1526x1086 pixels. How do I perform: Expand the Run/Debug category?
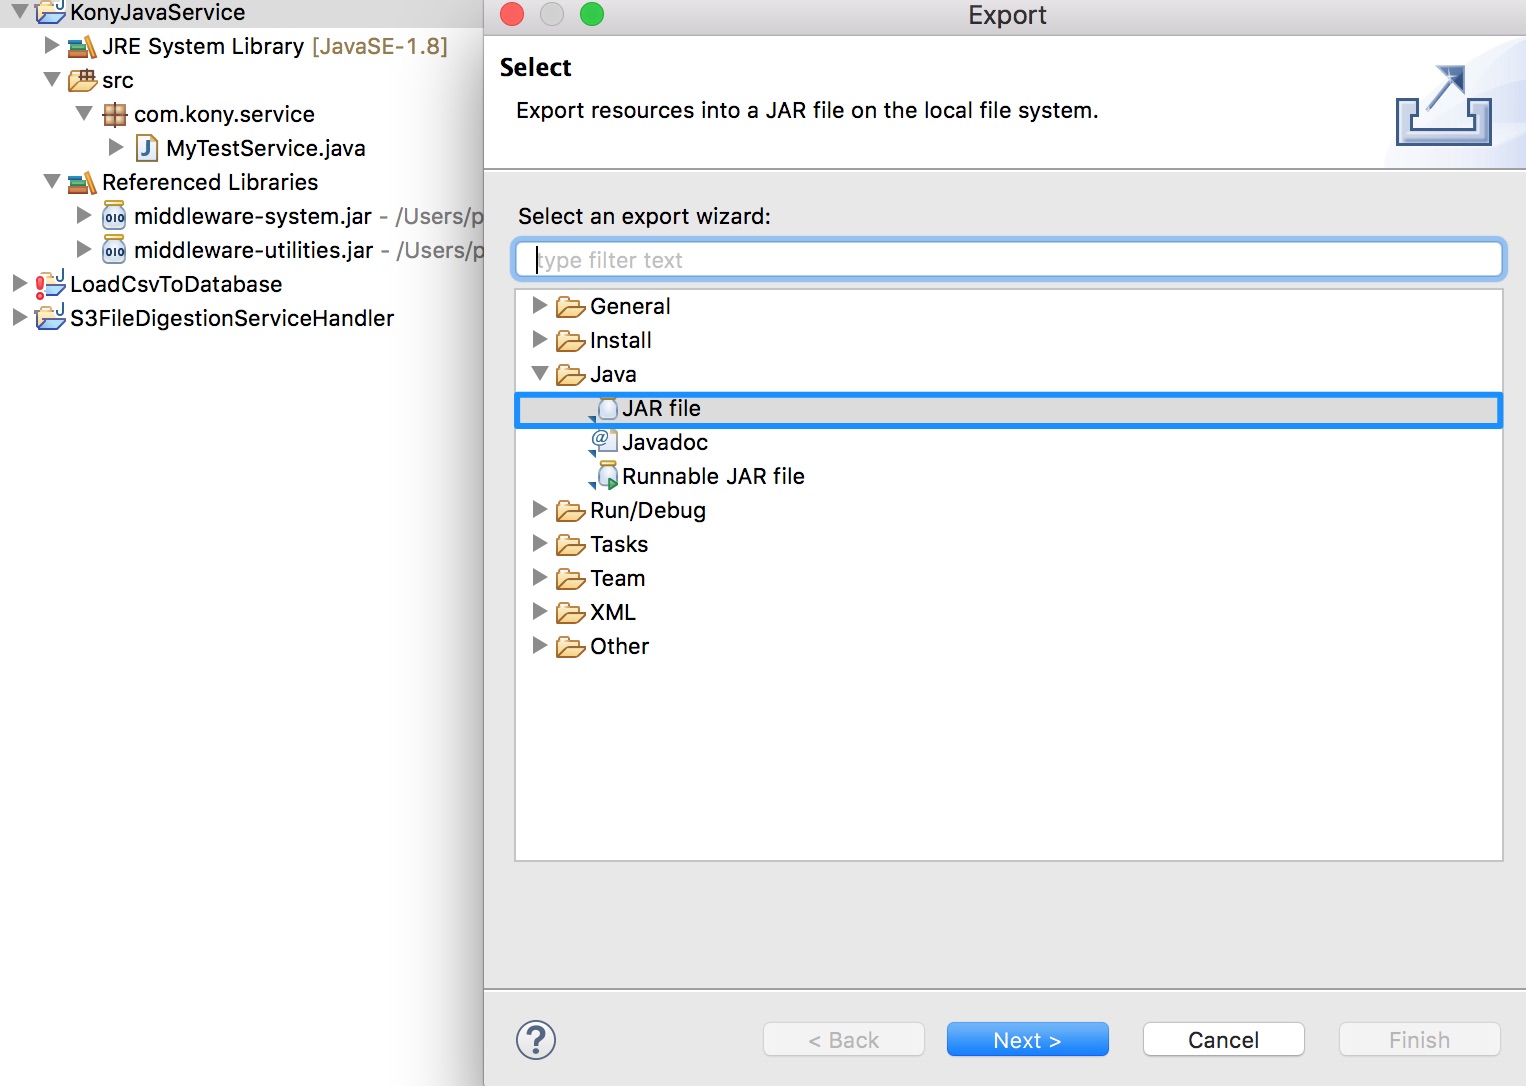[x=540, y=510]
